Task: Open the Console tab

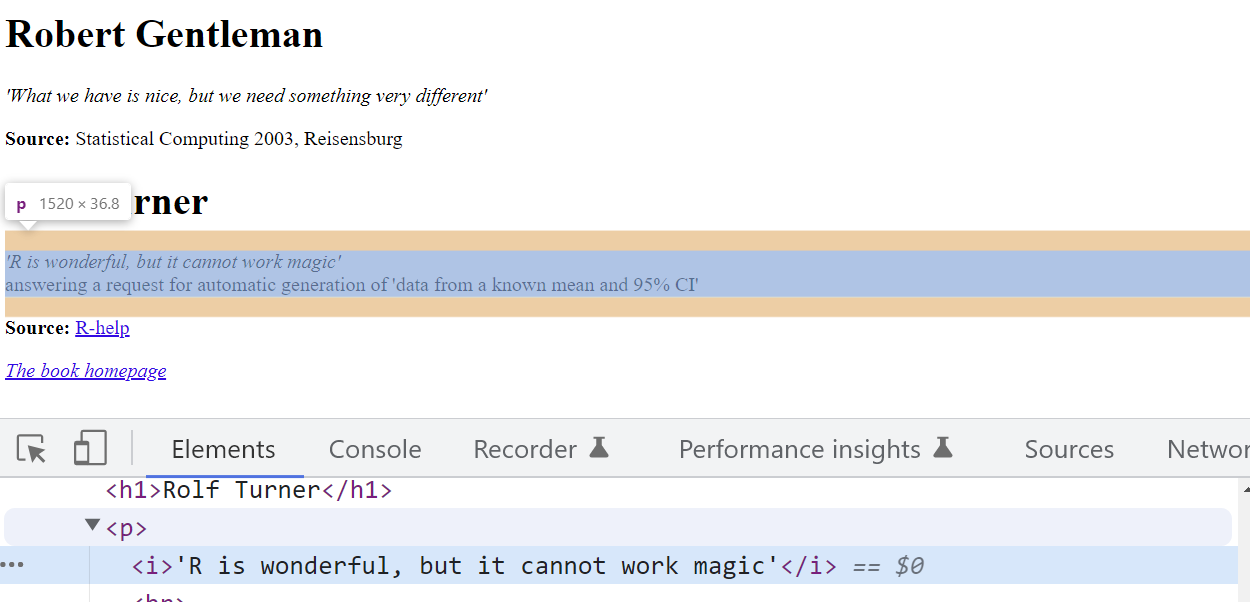Action: (375, 450)
